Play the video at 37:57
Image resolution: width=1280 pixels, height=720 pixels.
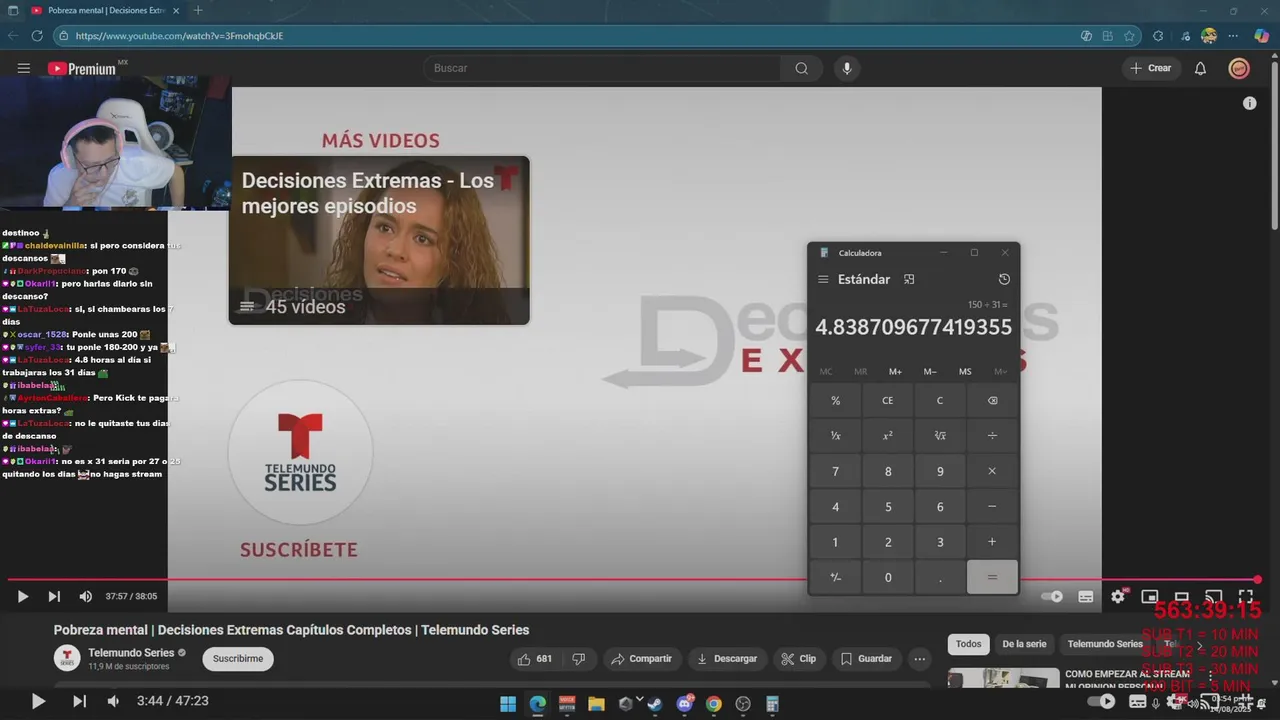point(22,596)
